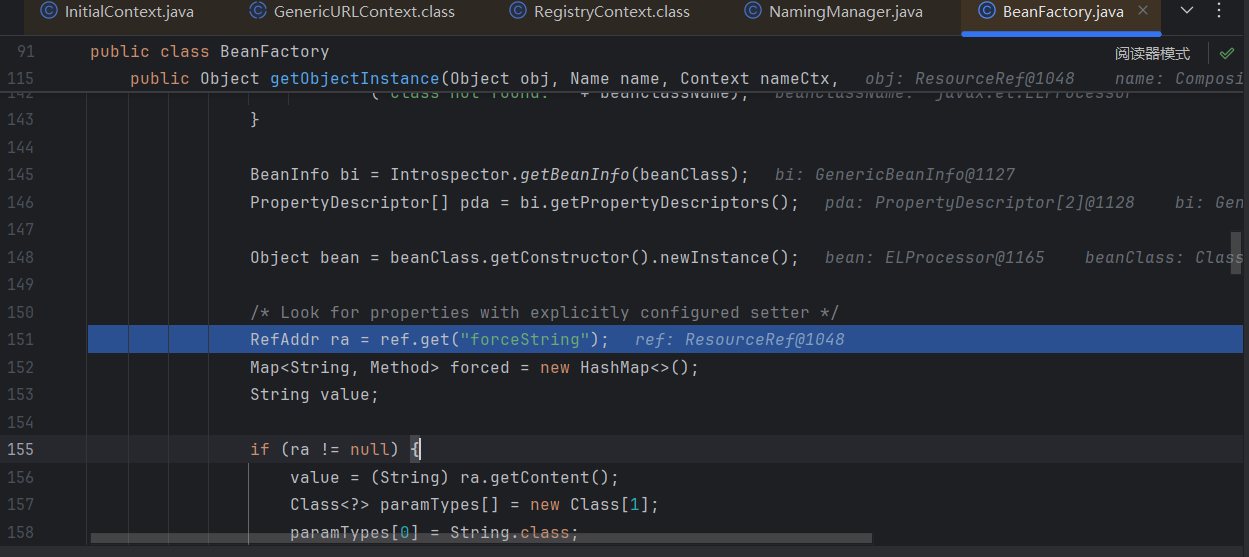Switch to the GenericURLContext.class tab
Image resolution: width=1249 pixels, height=557 pixels.
pyautogui.click(x=364, y=12)
